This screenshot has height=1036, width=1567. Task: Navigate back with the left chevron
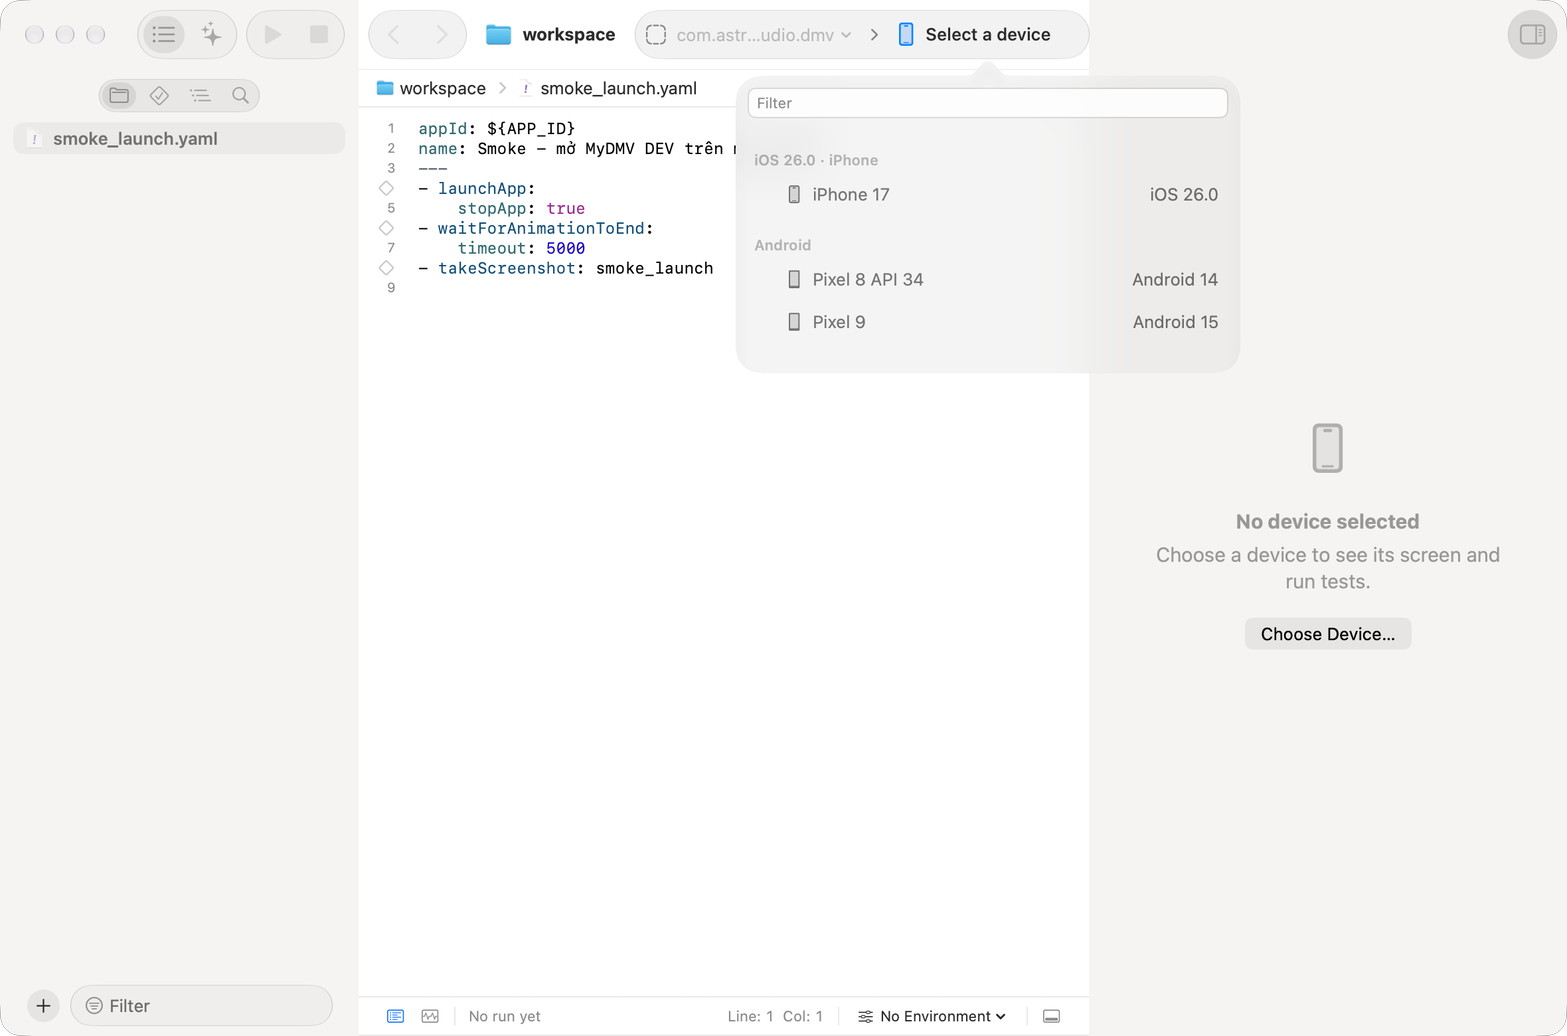(394, 35)
